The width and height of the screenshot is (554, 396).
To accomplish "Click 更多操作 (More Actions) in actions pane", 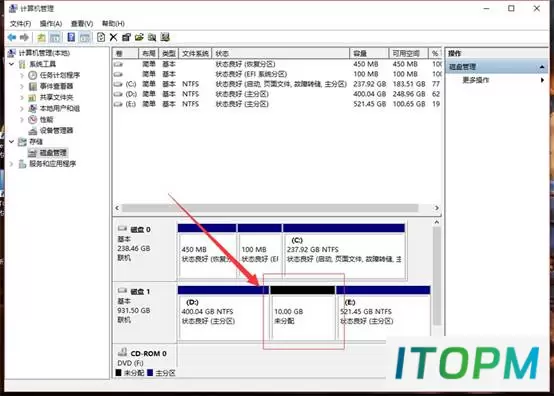I will coord(476,80).
